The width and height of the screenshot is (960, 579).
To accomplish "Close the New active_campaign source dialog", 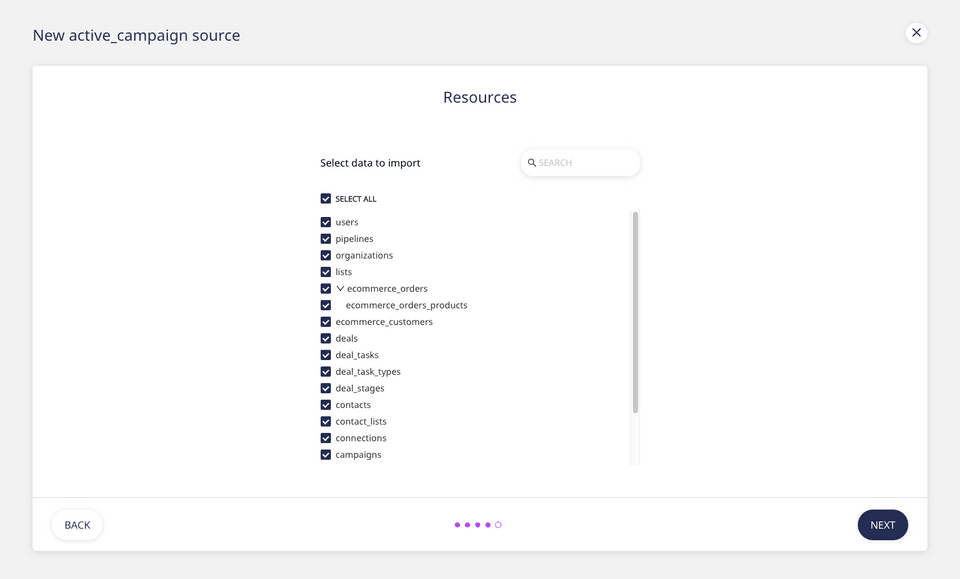I will (916, 32).
